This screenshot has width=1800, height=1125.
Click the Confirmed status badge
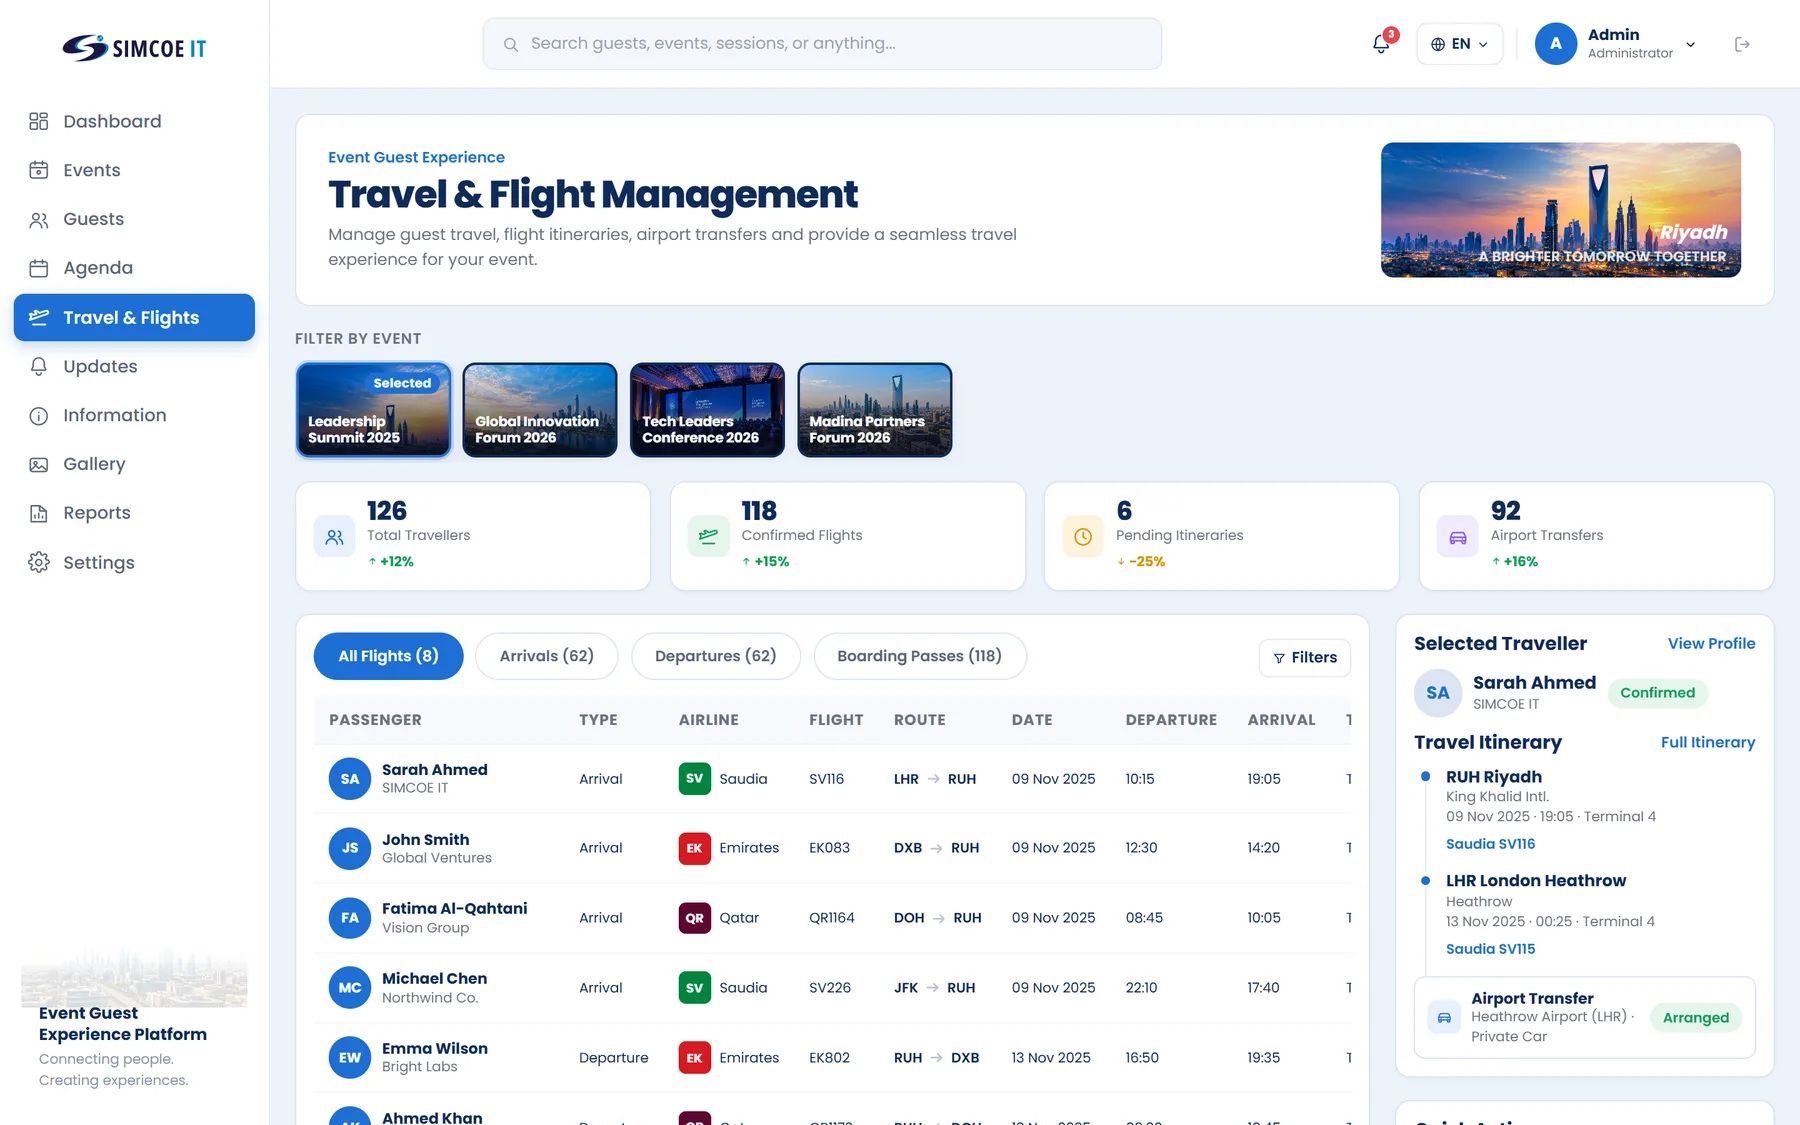click(1657, 693)
